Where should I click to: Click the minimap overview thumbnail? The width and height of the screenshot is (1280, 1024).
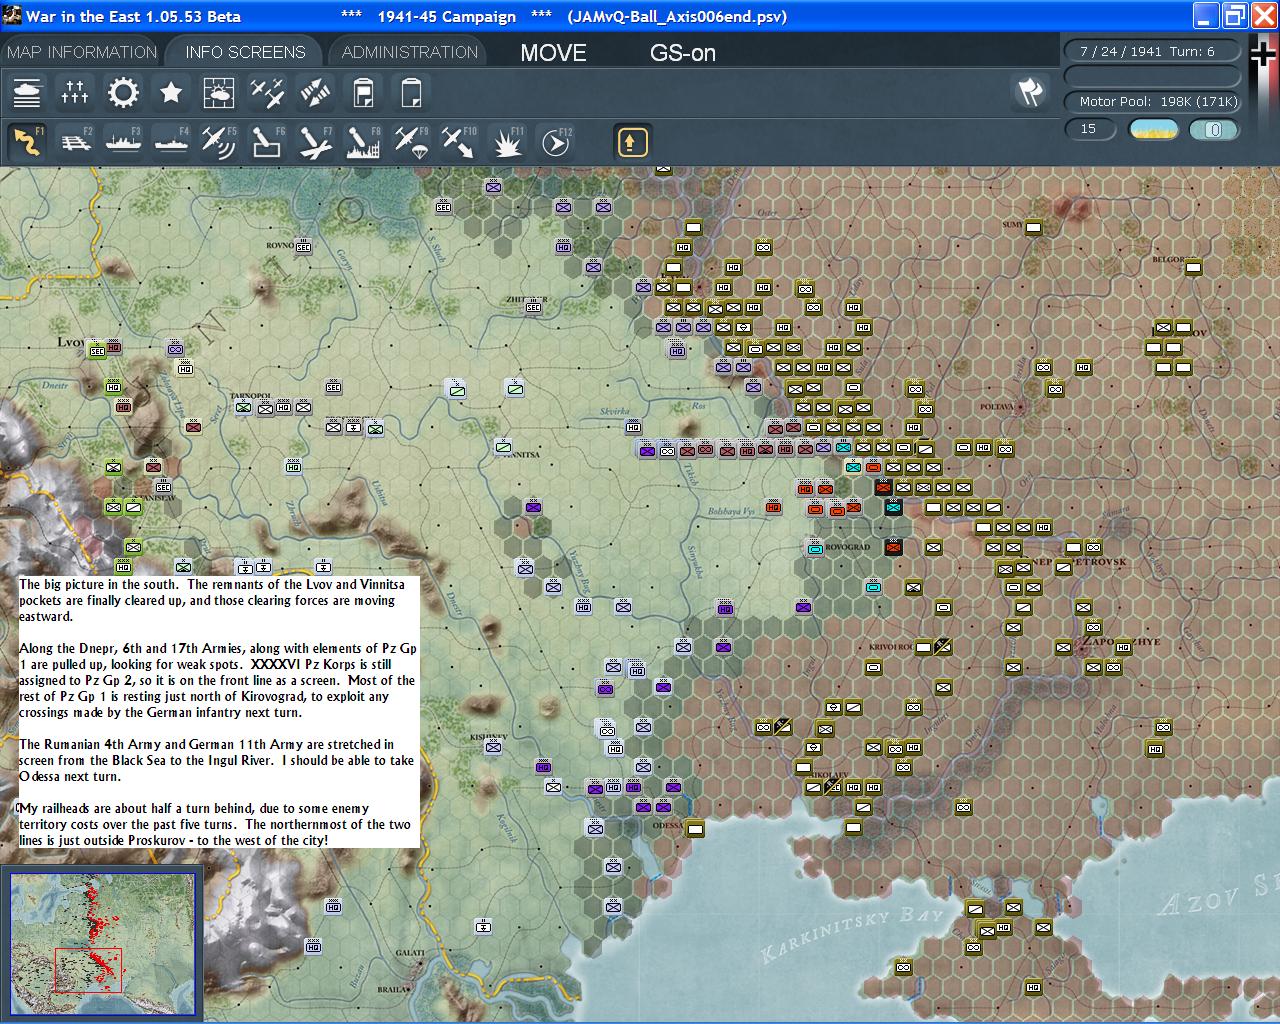pos(103,943)
